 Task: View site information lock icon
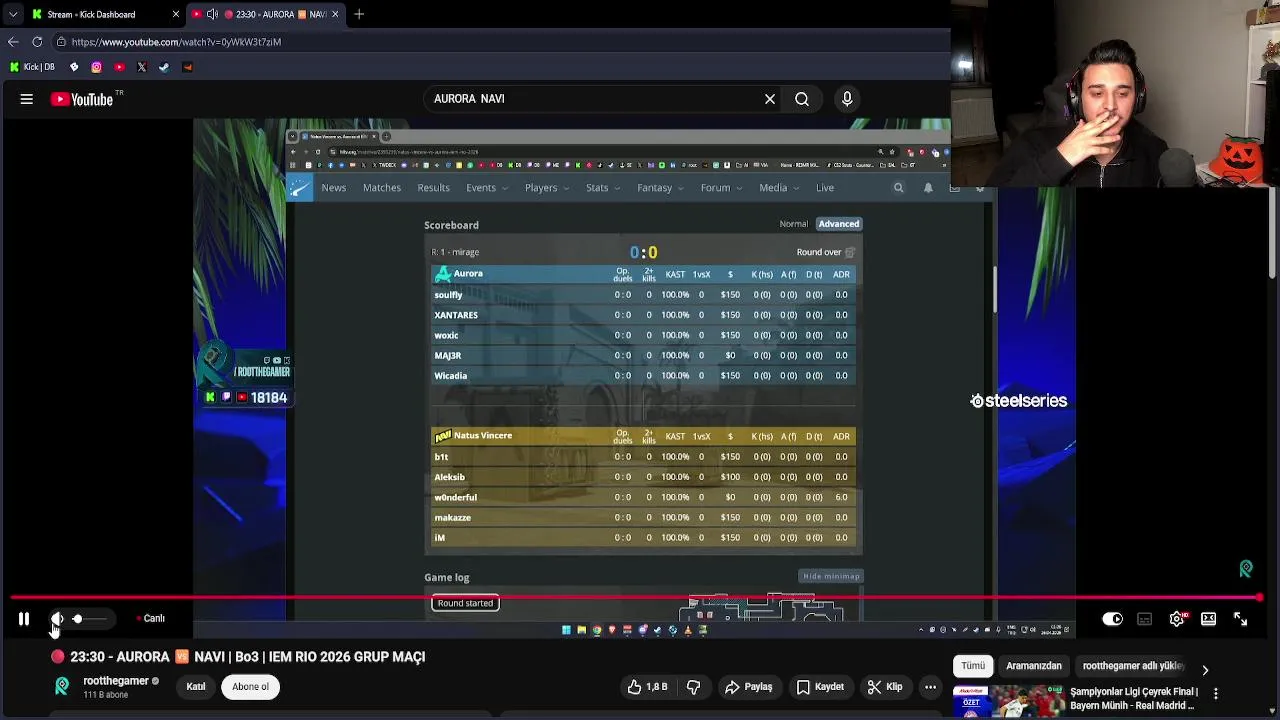click(x=61, y=42)
